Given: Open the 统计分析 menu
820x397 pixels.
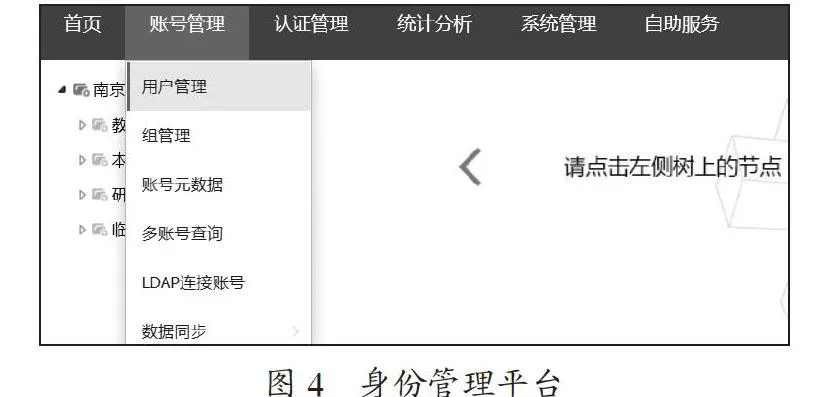Looking at the screenshot, I should [435, 24].
